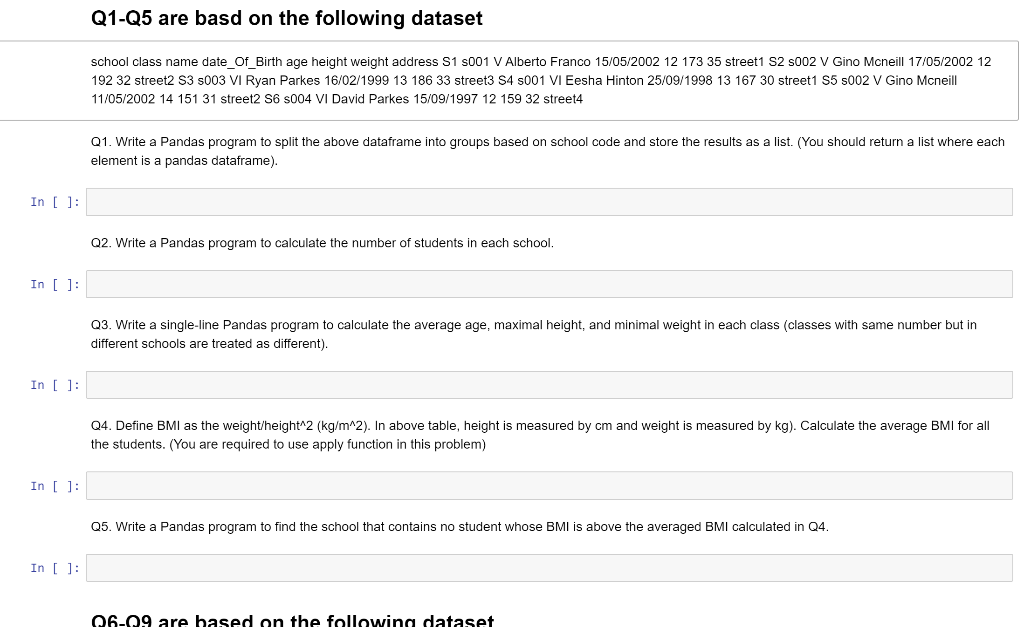Click the Q4 BMI definition markdown cell
Image resolution: width=1024 pixels, height=627 pixels.
pos(540,434)
